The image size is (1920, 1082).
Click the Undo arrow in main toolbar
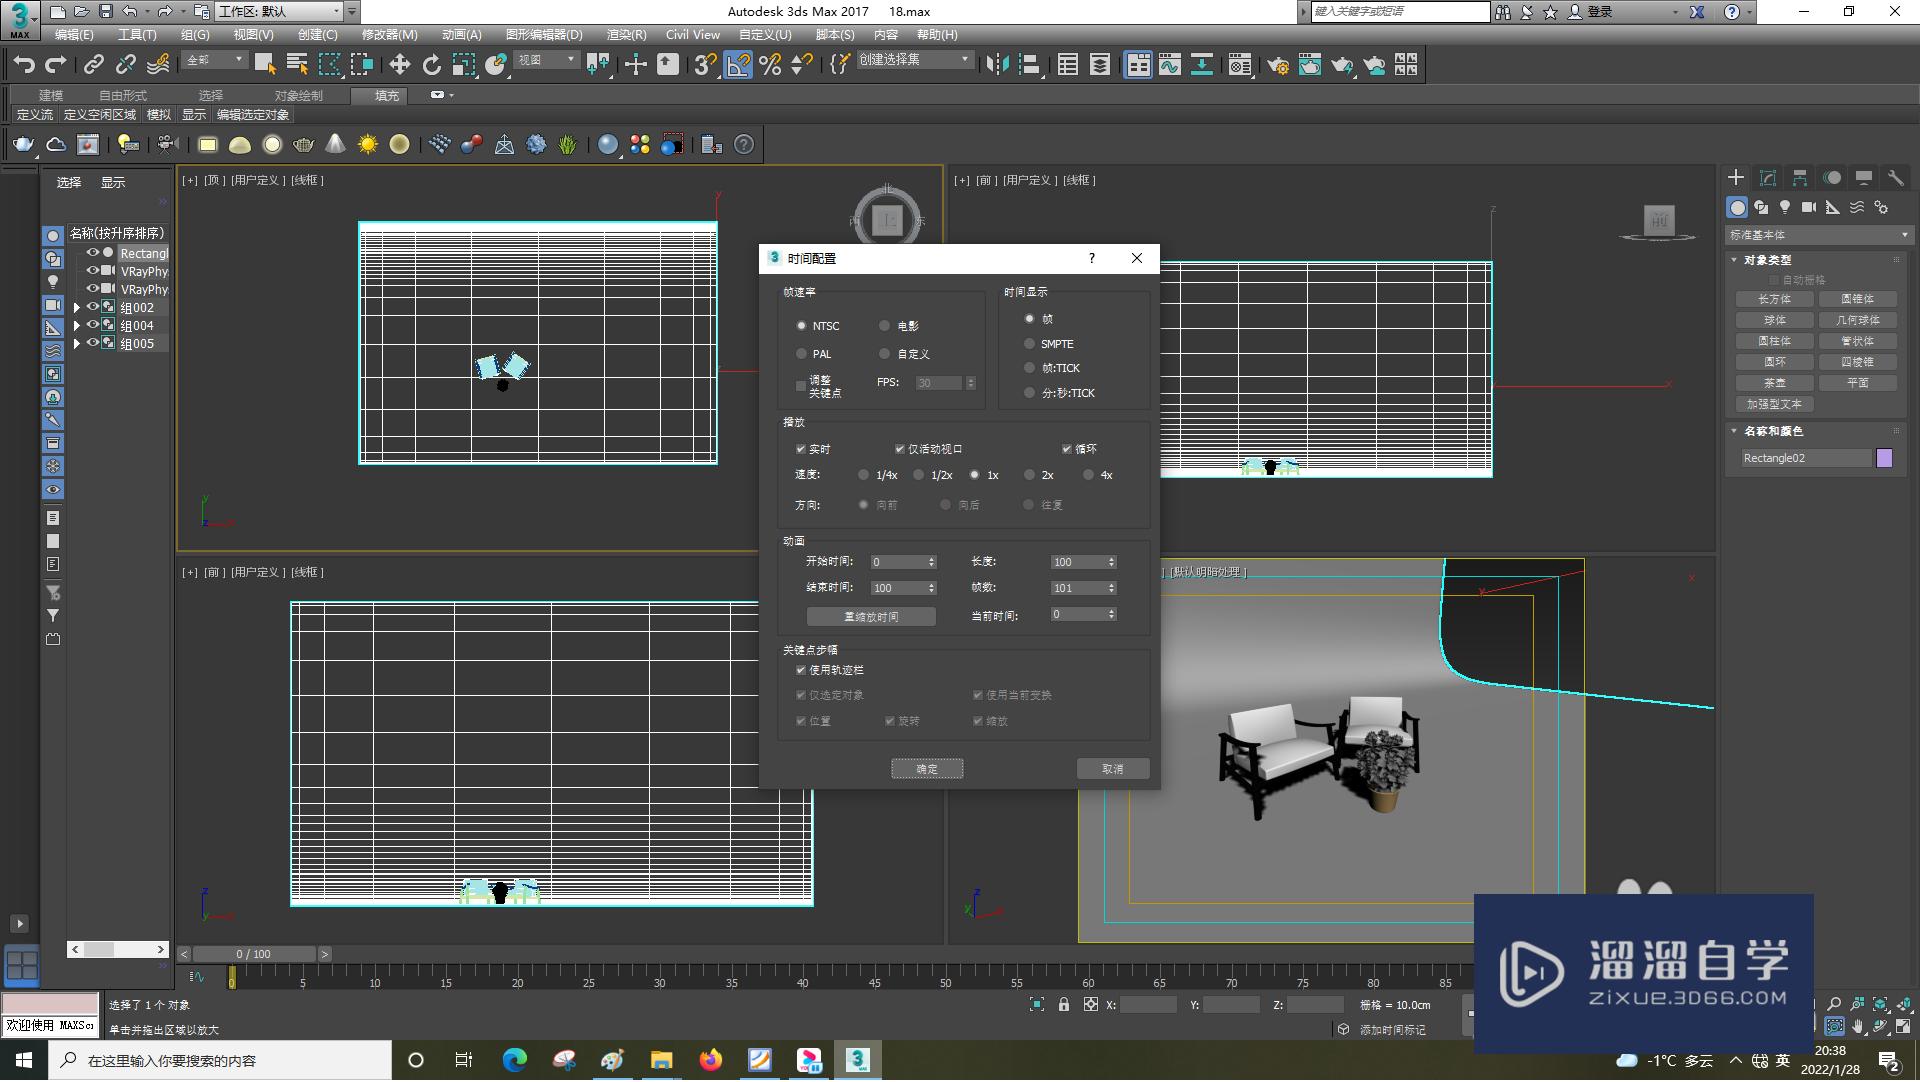[24, 65]
